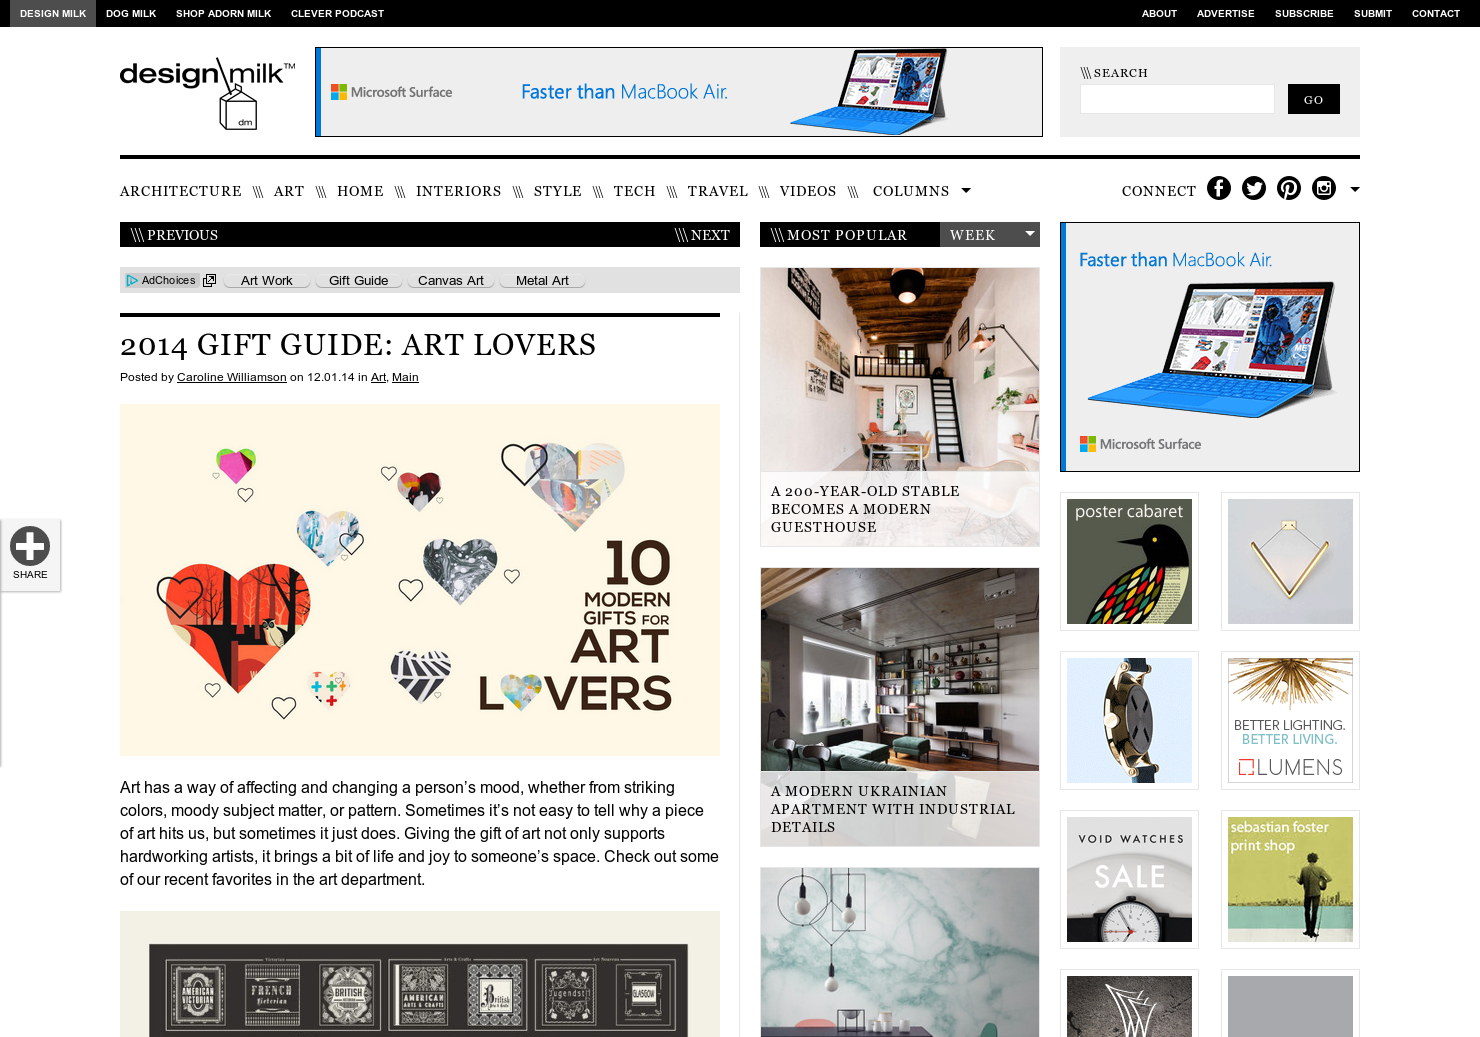Open Design Milk's Facebook page icon
This screenshot has height=1037, width=1480.
pos(1218,188)
